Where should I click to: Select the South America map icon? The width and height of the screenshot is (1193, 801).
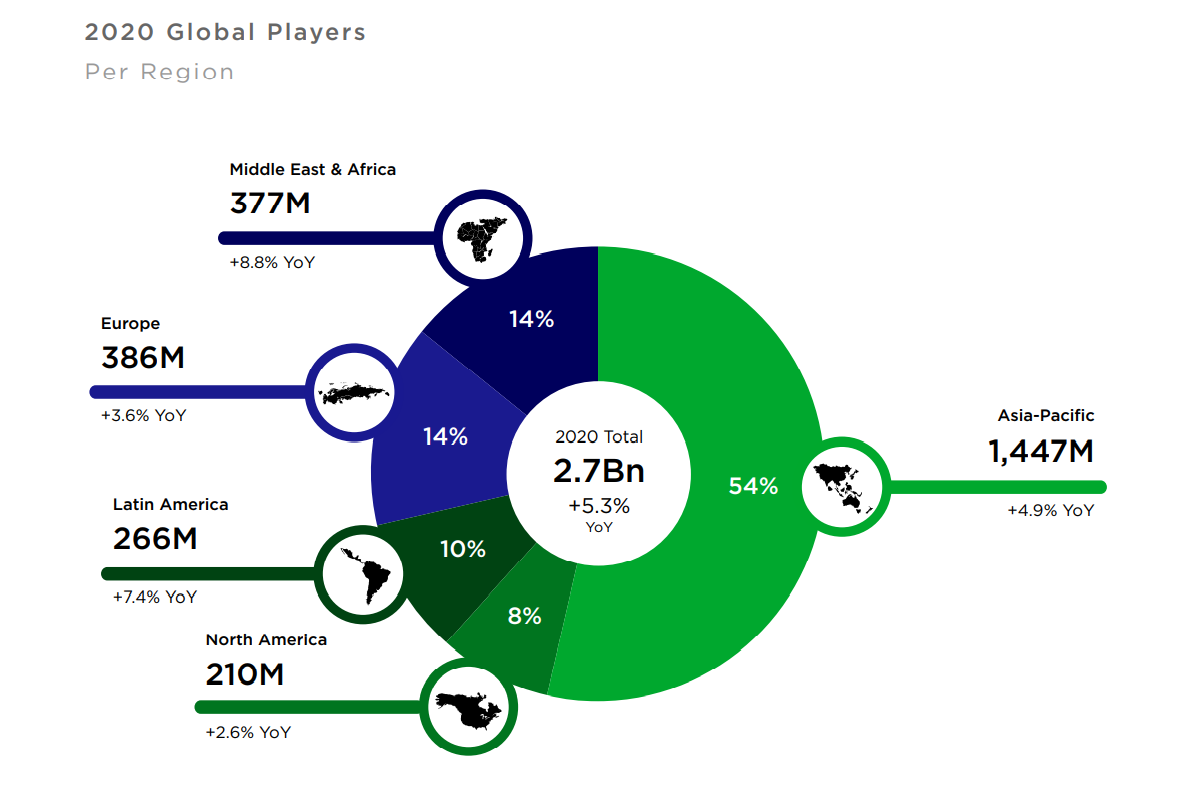362,574
